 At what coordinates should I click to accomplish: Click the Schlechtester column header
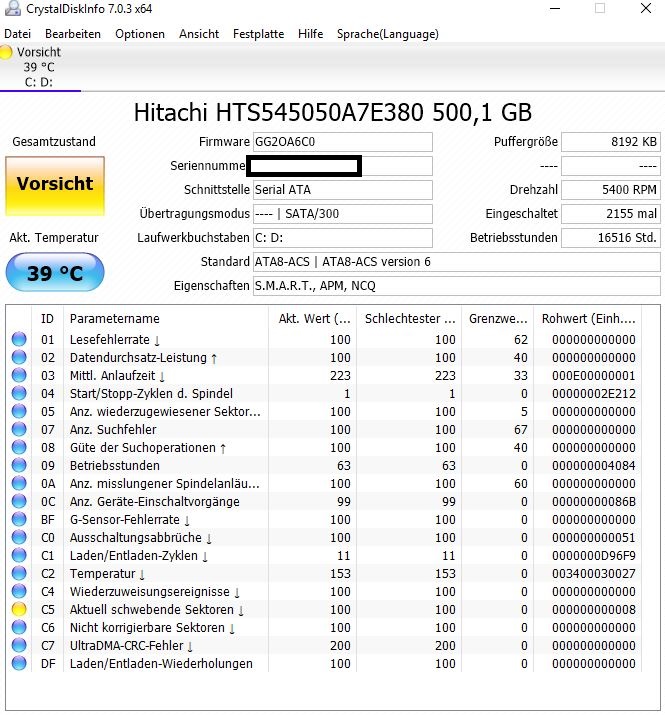tap(409, 318)
